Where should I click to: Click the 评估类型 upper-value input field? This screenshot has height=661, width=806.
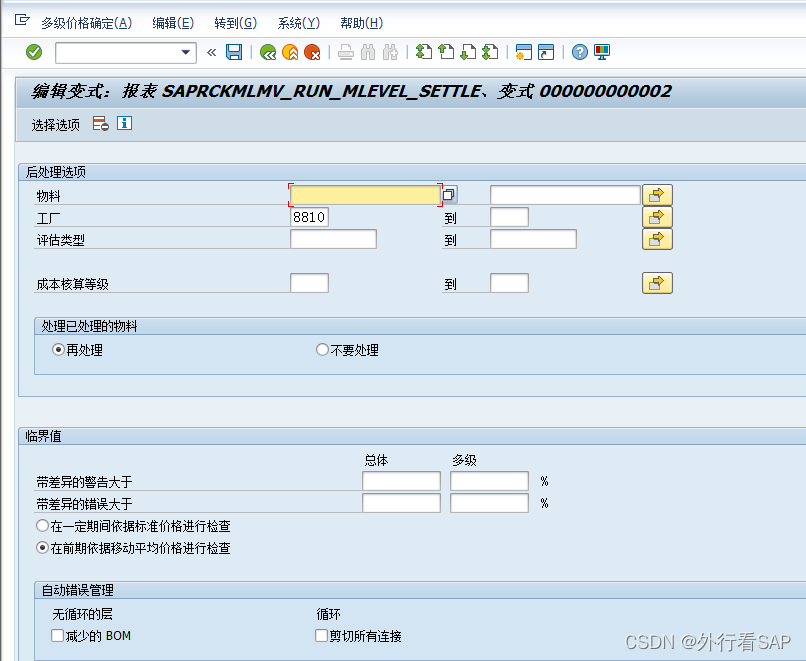coord(534,240)
